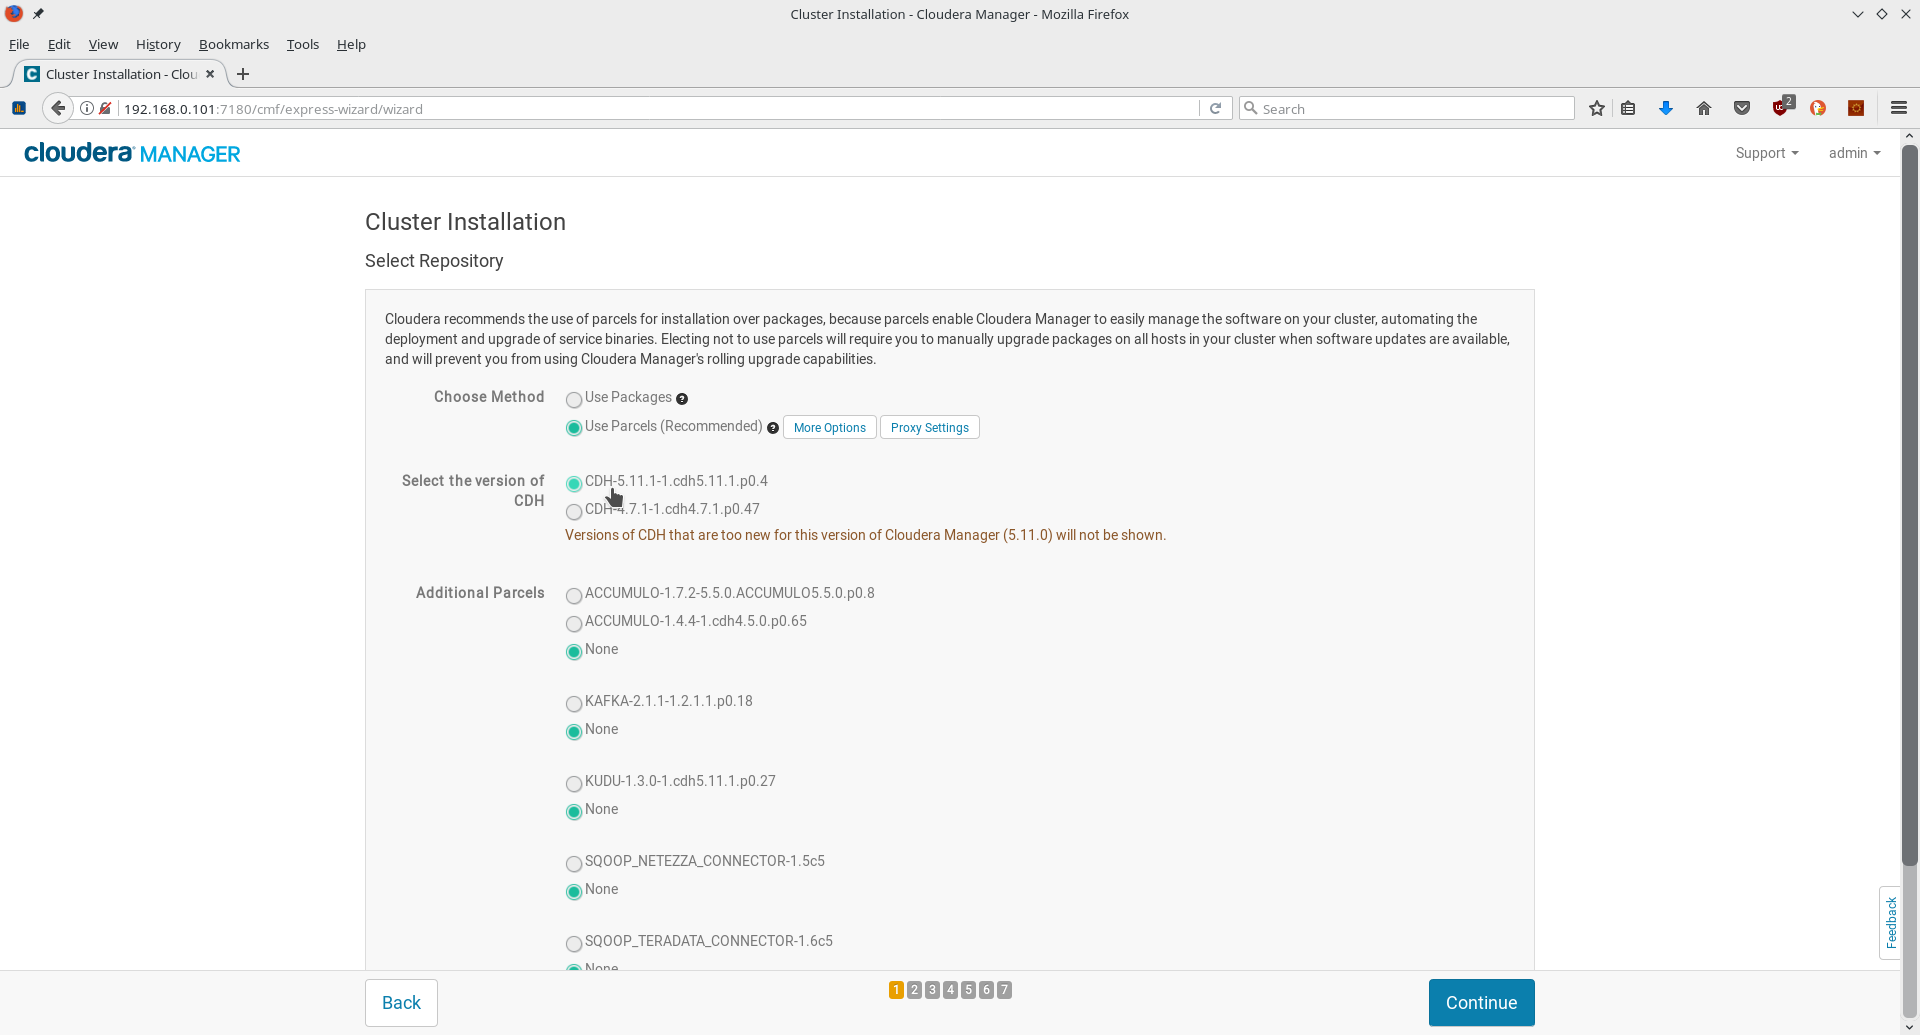
Task: Select CDH-5.11.1-1.cdh5.11.1.p0.4 version
Action: click(574, 484)
